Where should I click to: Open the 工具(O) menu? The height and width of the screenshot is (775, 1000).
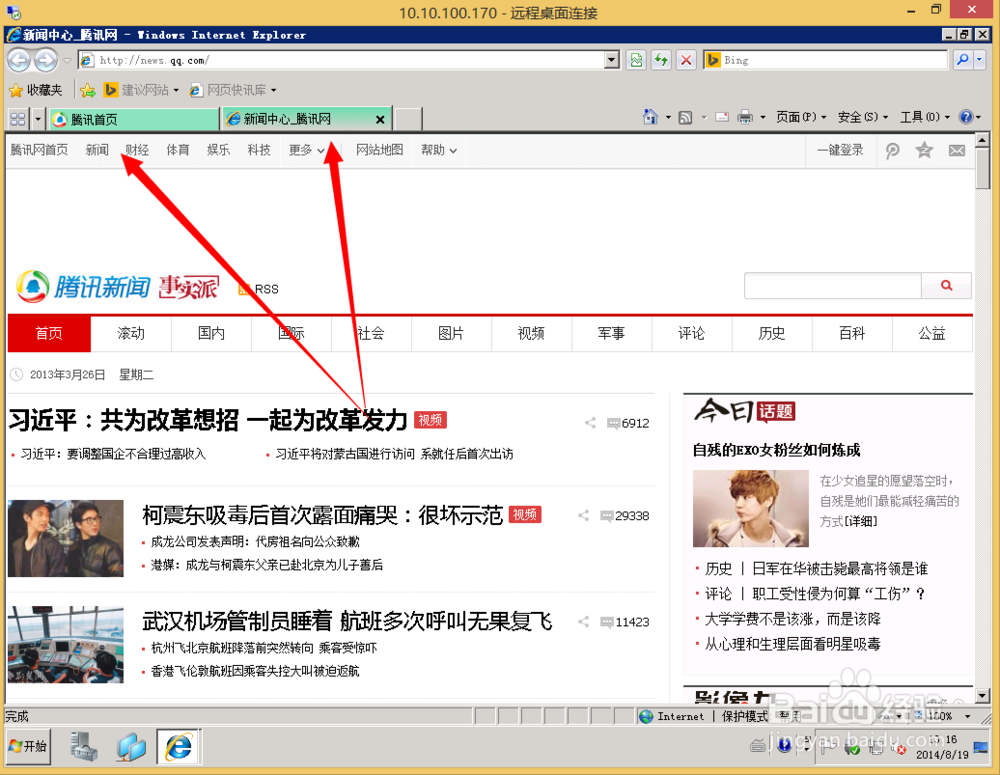coord(925,117)
